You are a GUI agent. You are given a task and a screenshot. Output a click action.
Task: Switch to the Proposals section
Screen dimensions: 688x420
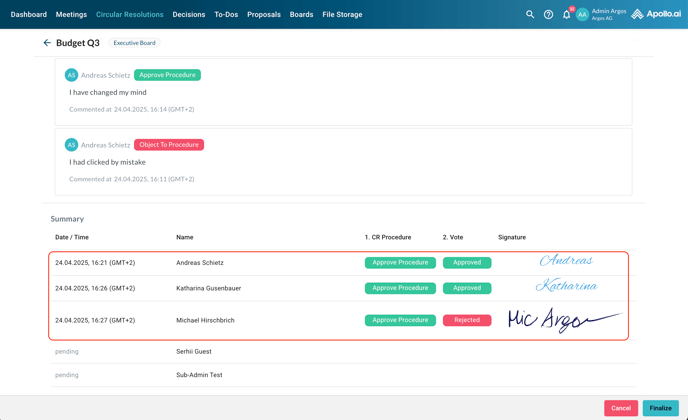(264, 15)
